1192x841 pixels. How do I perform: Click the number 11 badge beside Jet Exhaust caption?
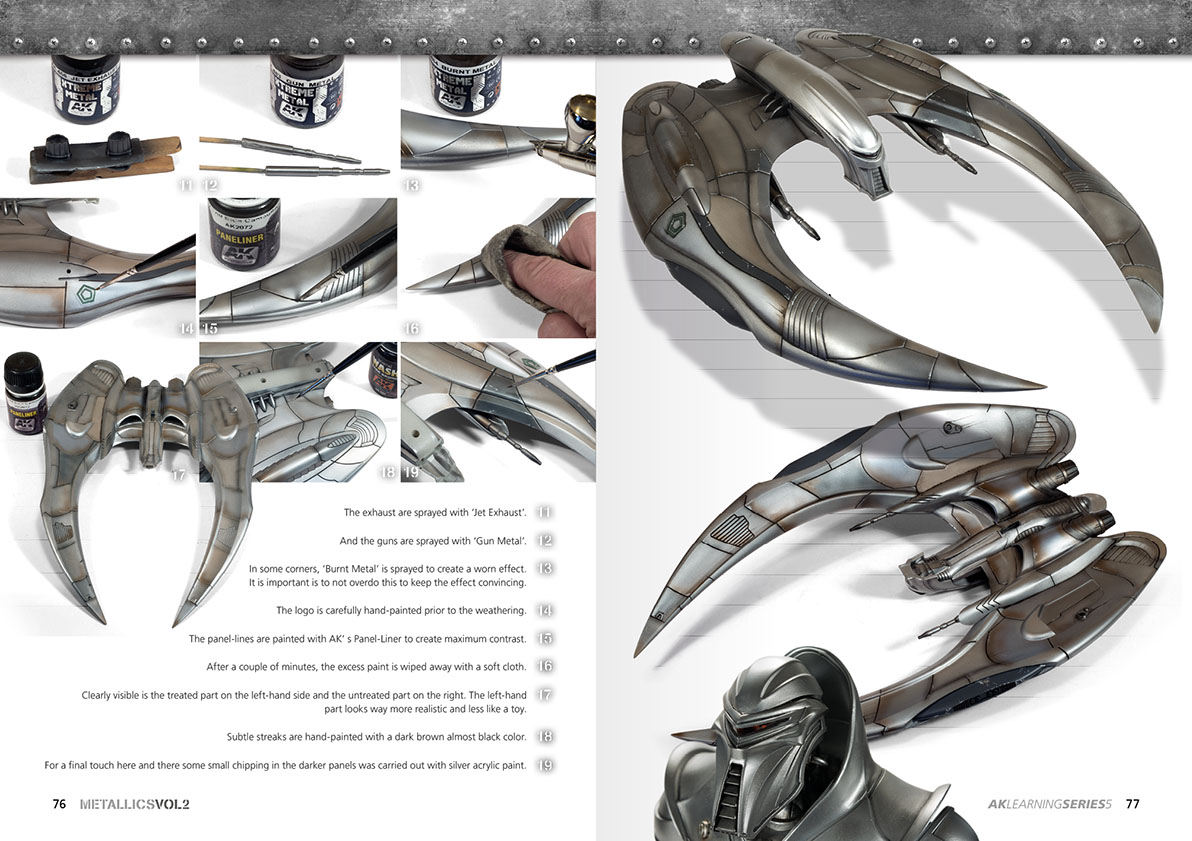545,512
